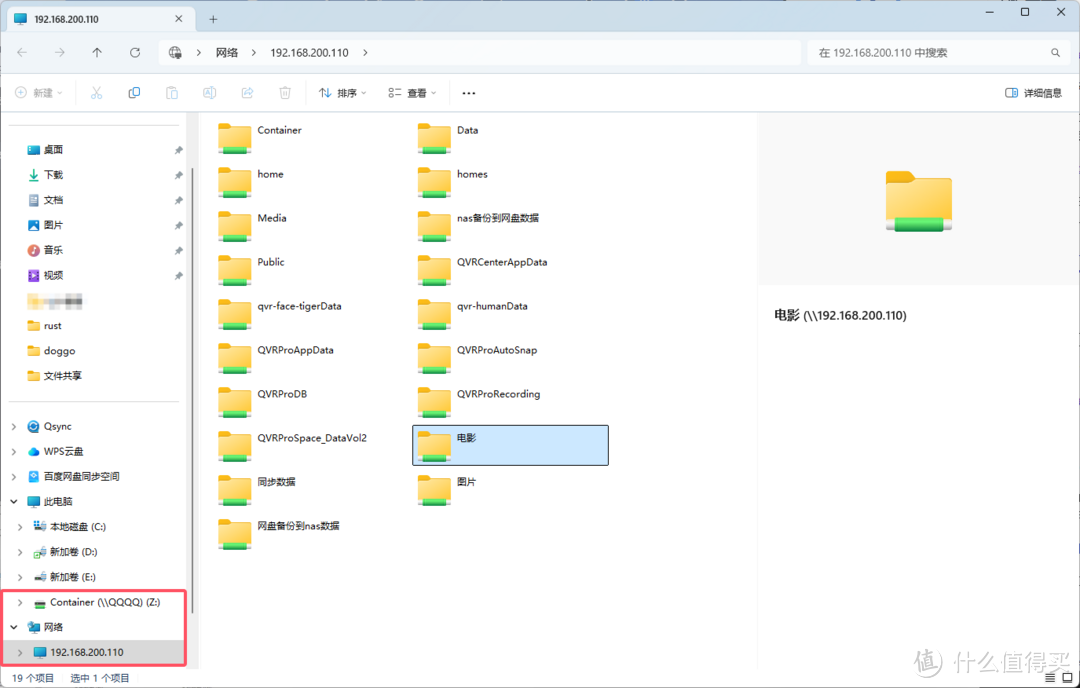
Task: Go up one directory level arrow
Action: click(x=97, y=53)
